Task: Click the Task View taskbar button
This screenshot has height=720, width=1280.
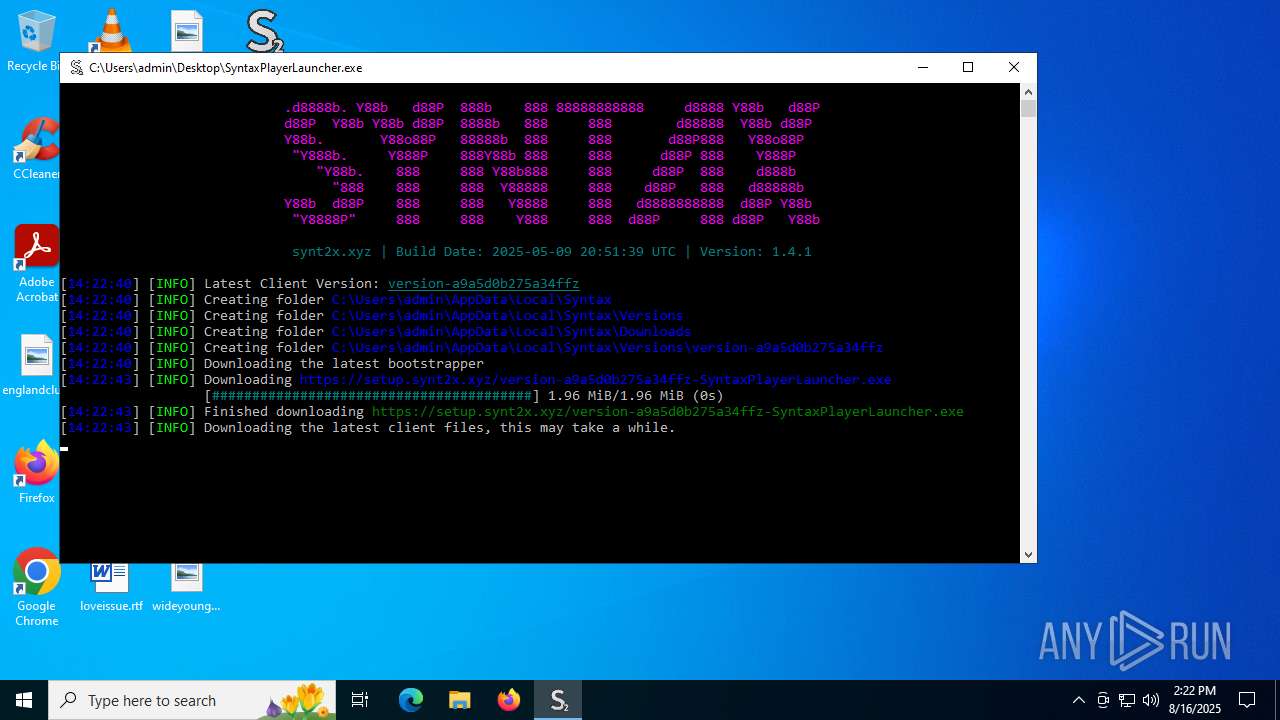Action: [360, 700]
